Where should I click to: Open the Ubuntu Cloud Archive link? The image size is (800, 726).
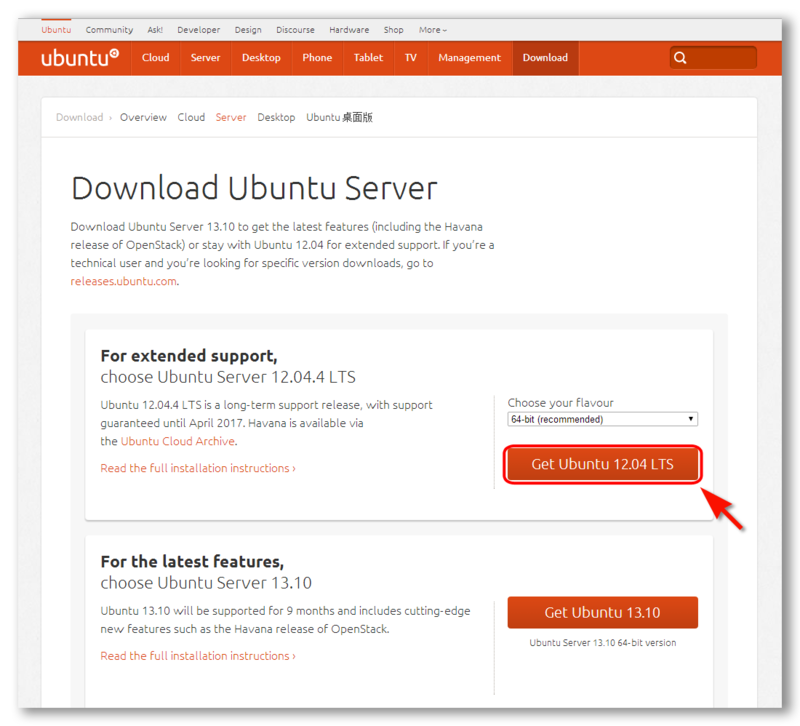point(178,441)
